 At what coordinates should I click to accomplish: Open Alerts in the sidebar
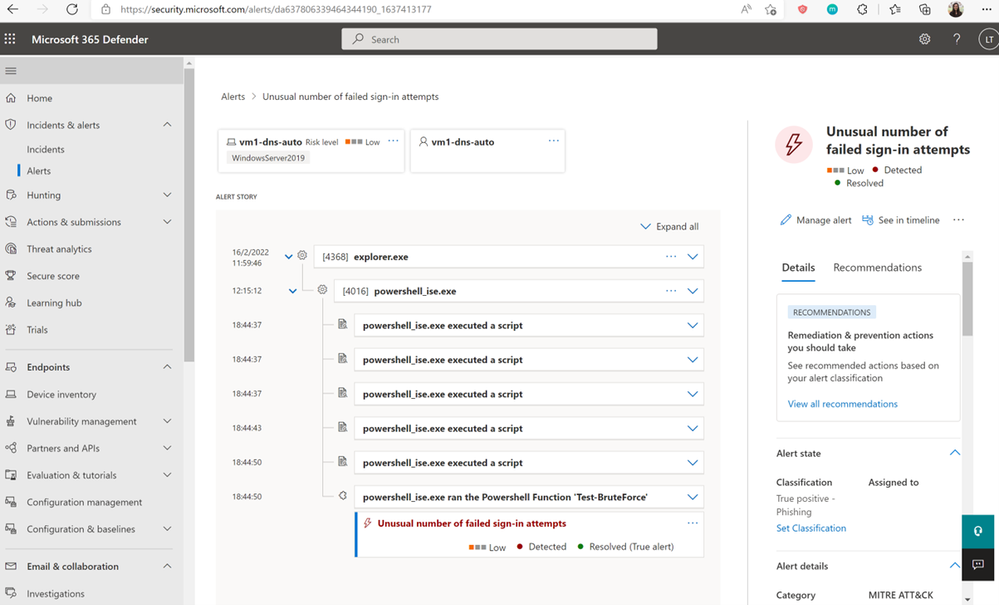tap(39, 171)
